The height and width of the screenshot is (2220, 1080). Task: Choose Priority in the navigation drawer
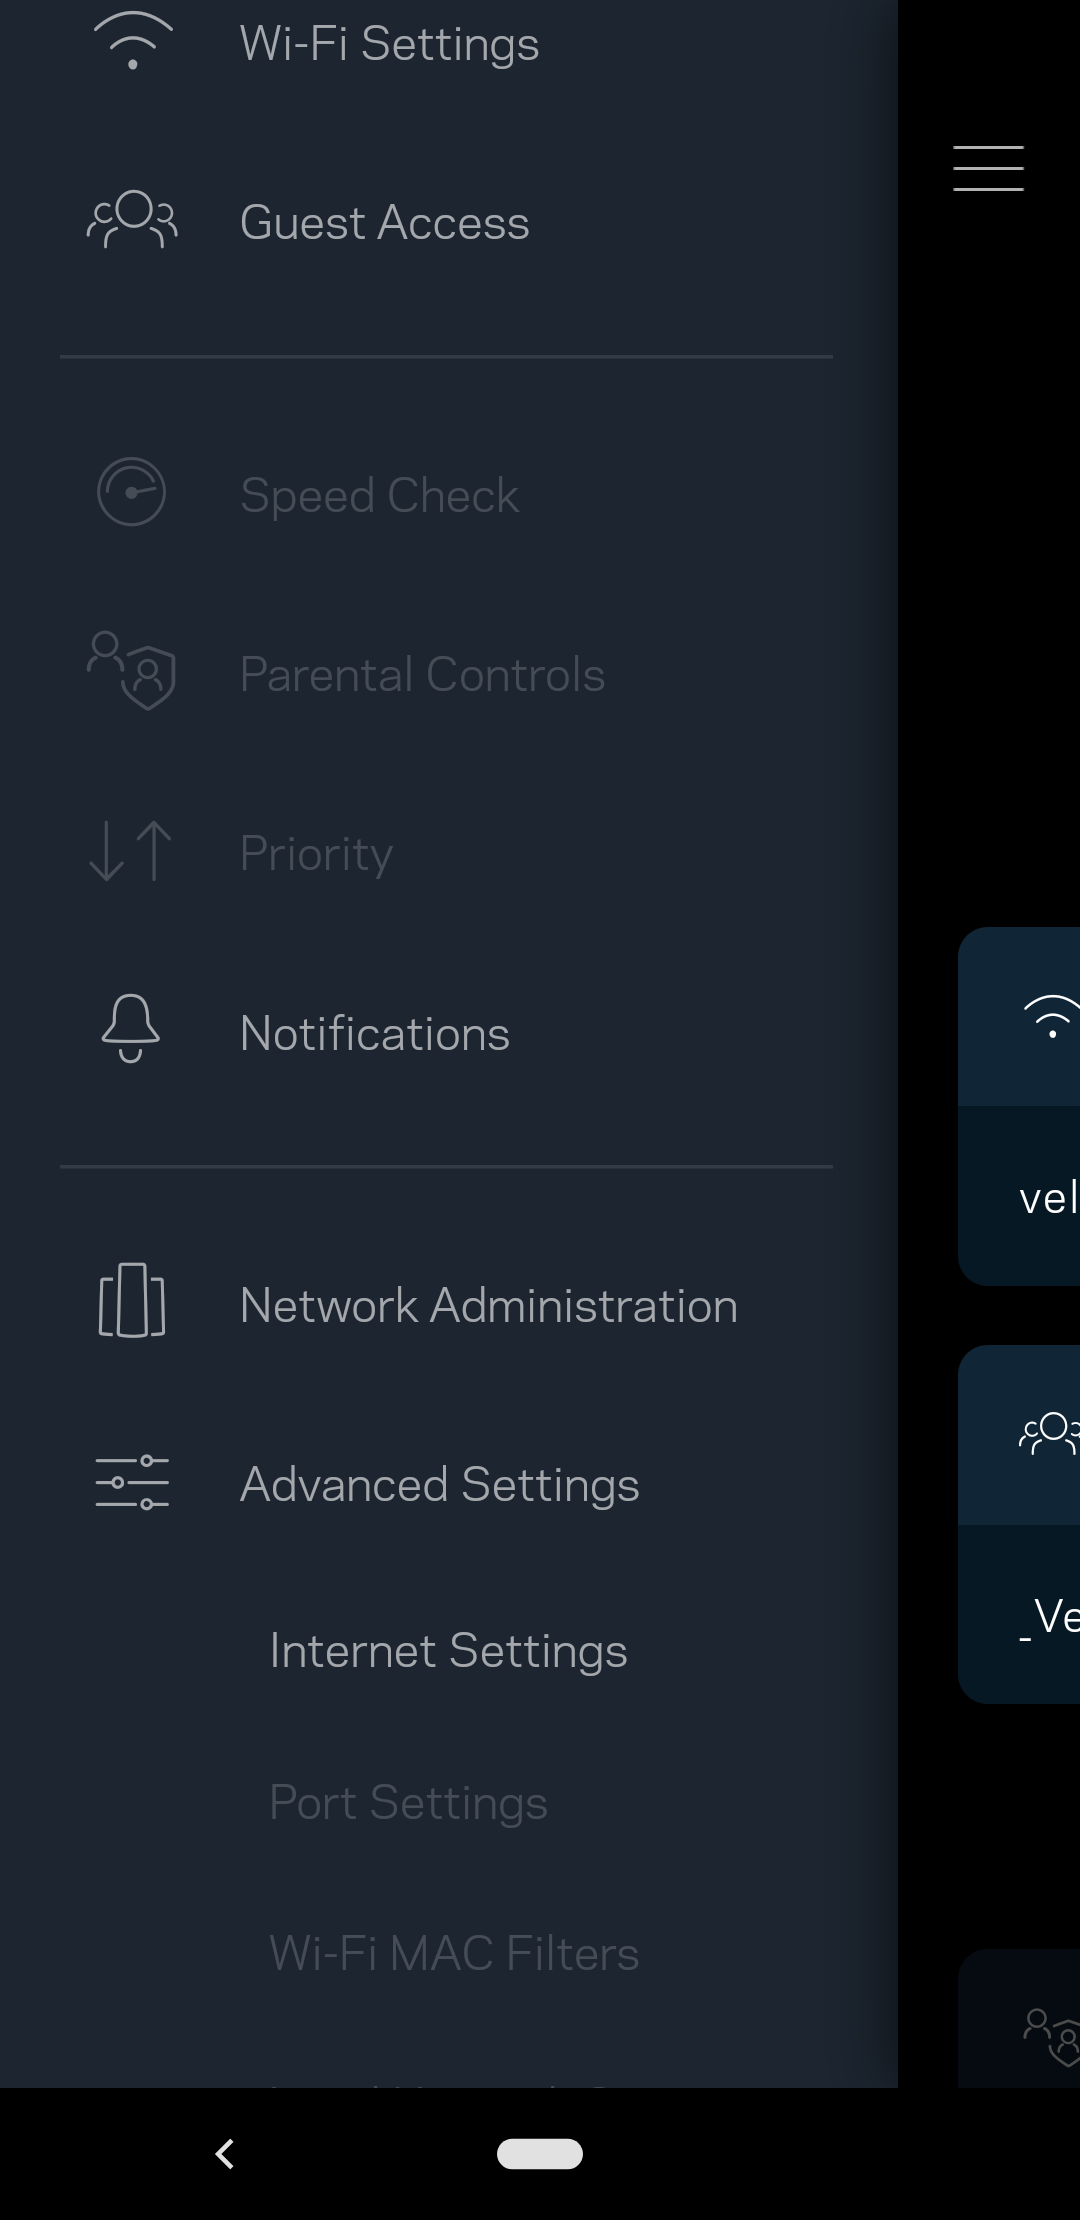[316, 854]
